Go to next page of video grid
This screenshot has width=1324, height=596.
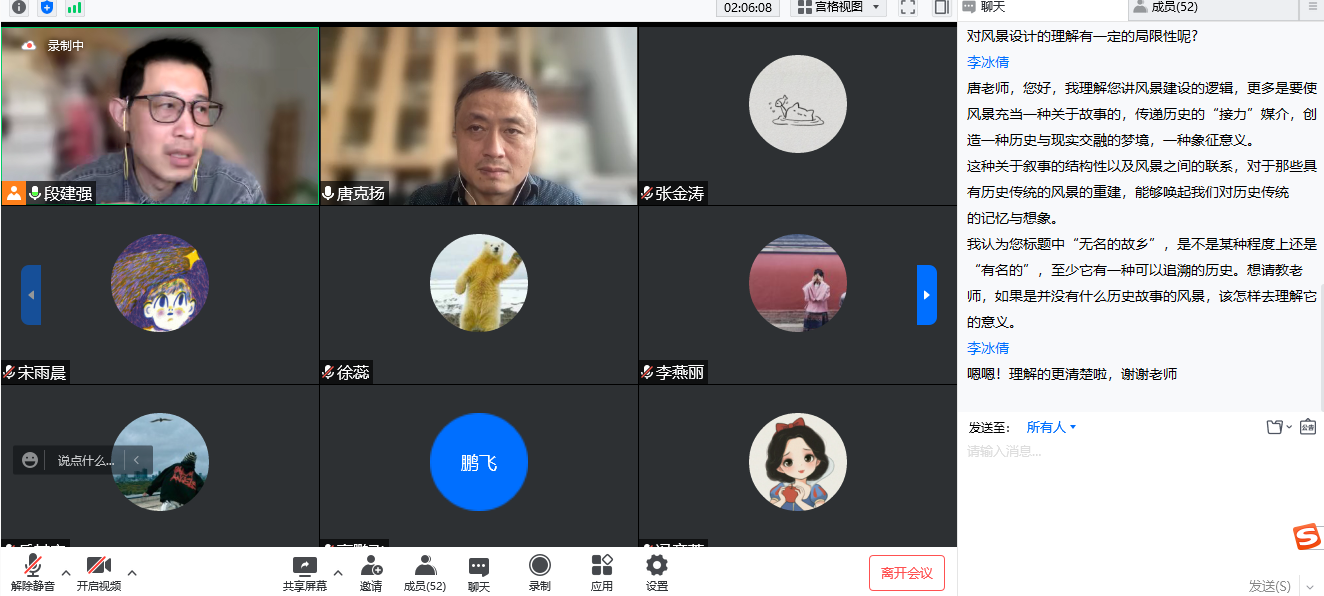click(926, 295)
